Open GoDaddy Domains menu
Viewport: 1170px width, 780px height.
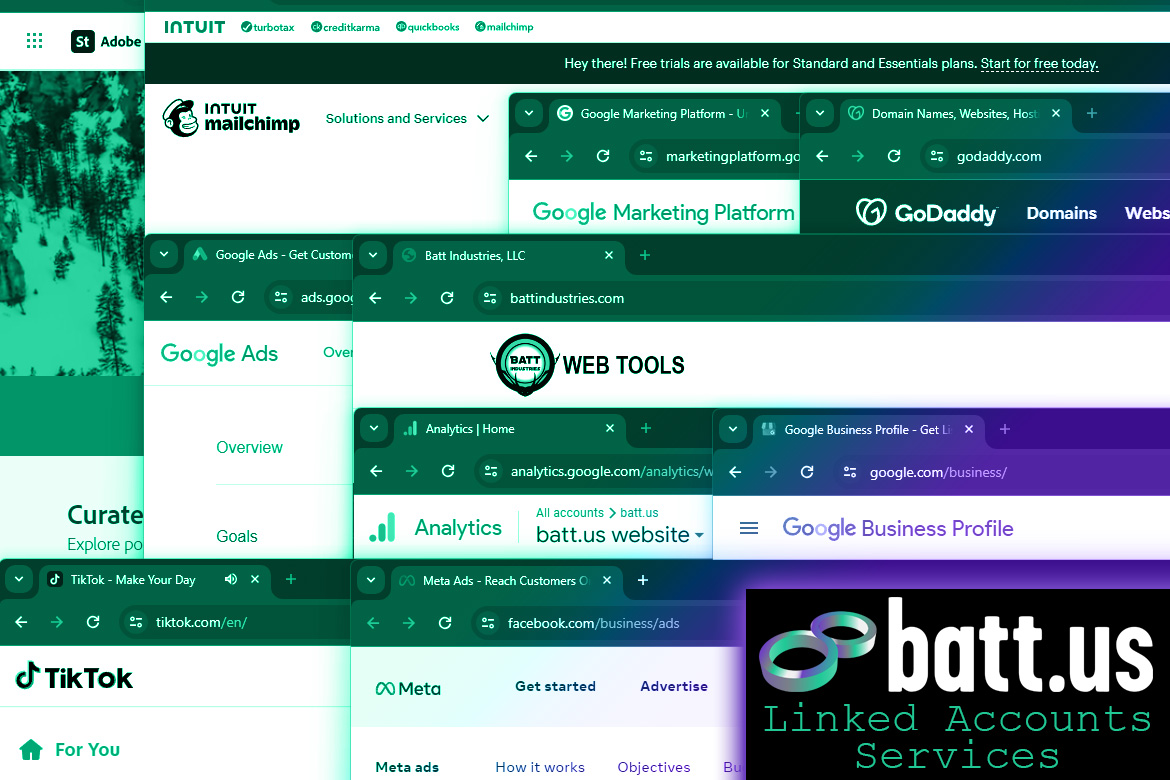point(1061,213)
